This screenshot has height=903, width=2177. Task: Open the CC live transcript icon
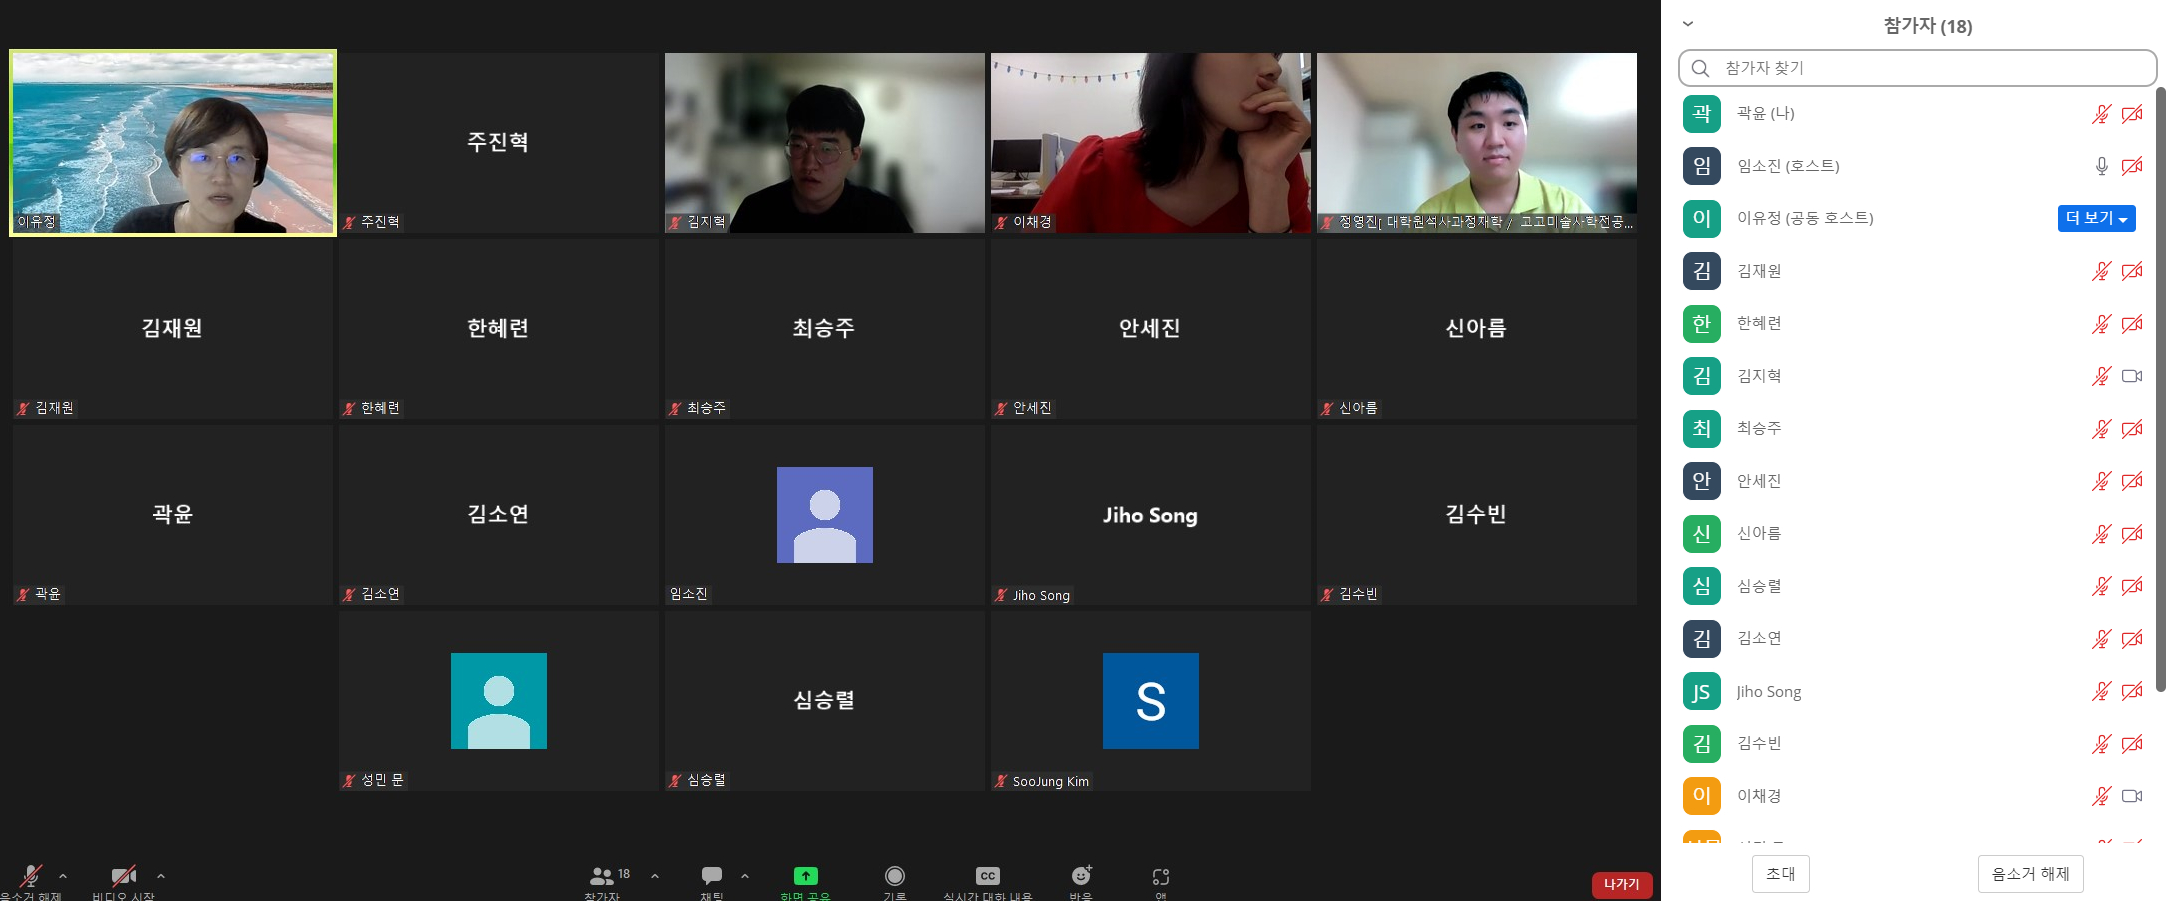click(x=987, y=876)
